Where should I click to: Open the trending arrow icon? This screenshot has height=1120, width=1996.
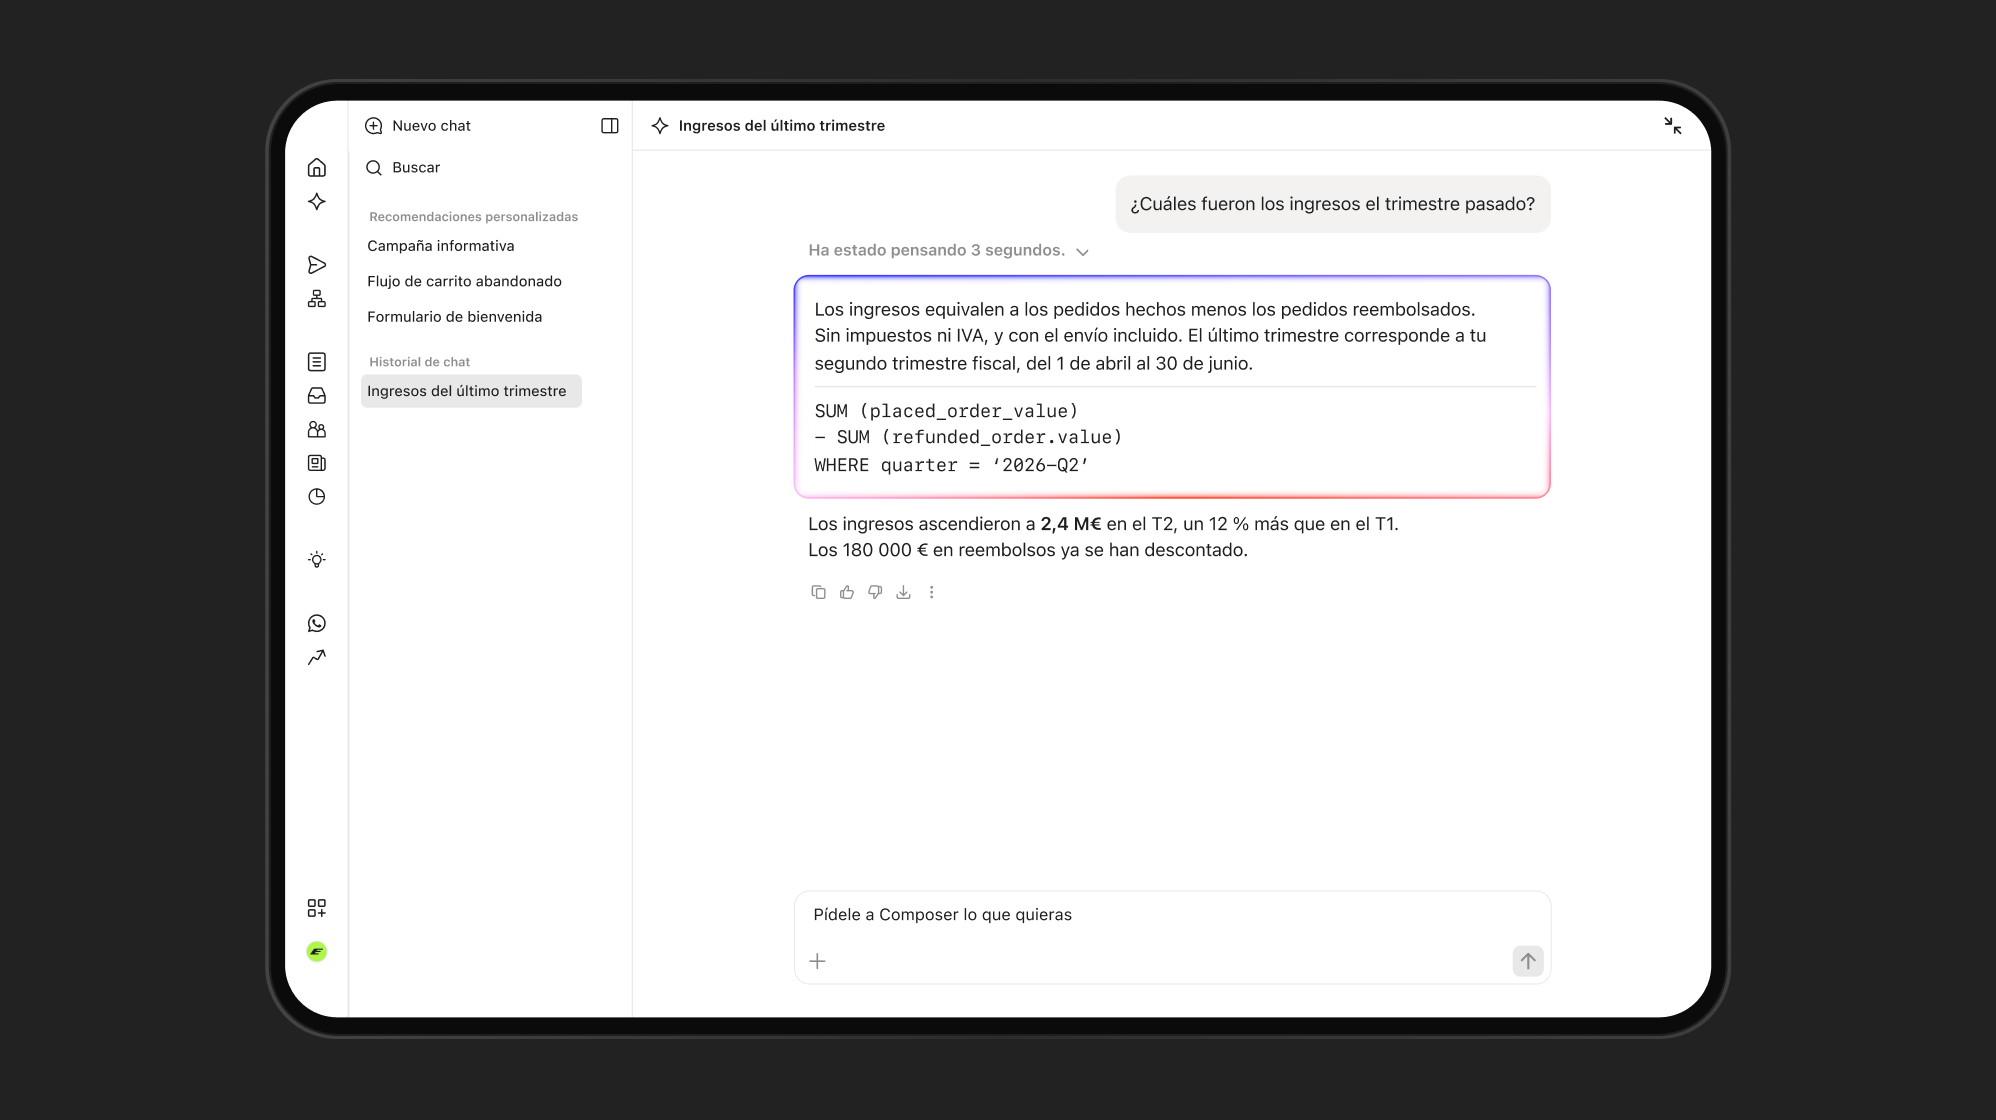click(317, 658)
